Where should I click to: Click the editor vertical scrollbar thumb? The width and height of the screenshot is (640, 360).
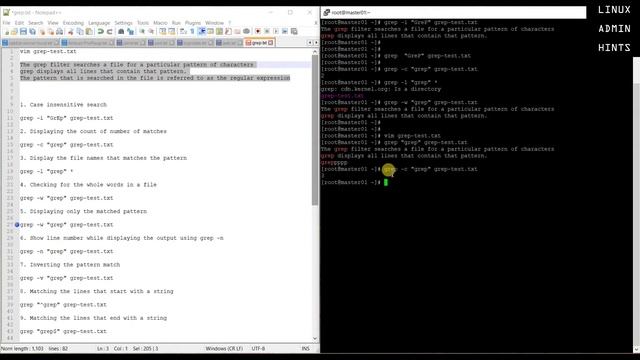tap(315, 130)
